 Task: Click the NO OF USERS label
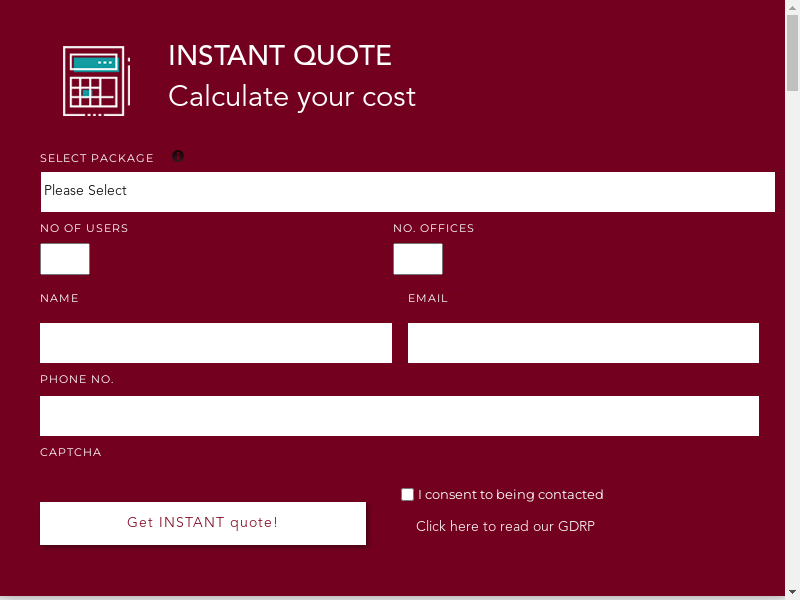pos(84,228)
